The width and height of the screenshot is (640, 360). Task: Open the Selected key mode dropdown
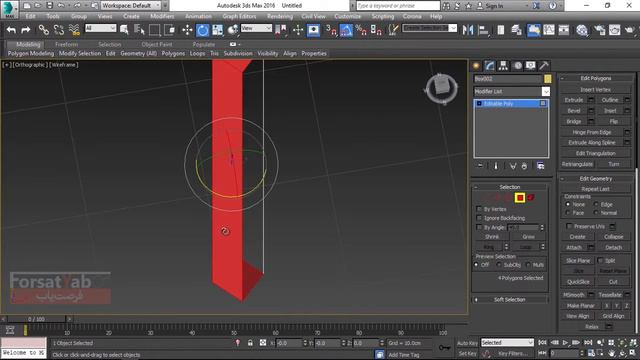click(x=507, y=342)
